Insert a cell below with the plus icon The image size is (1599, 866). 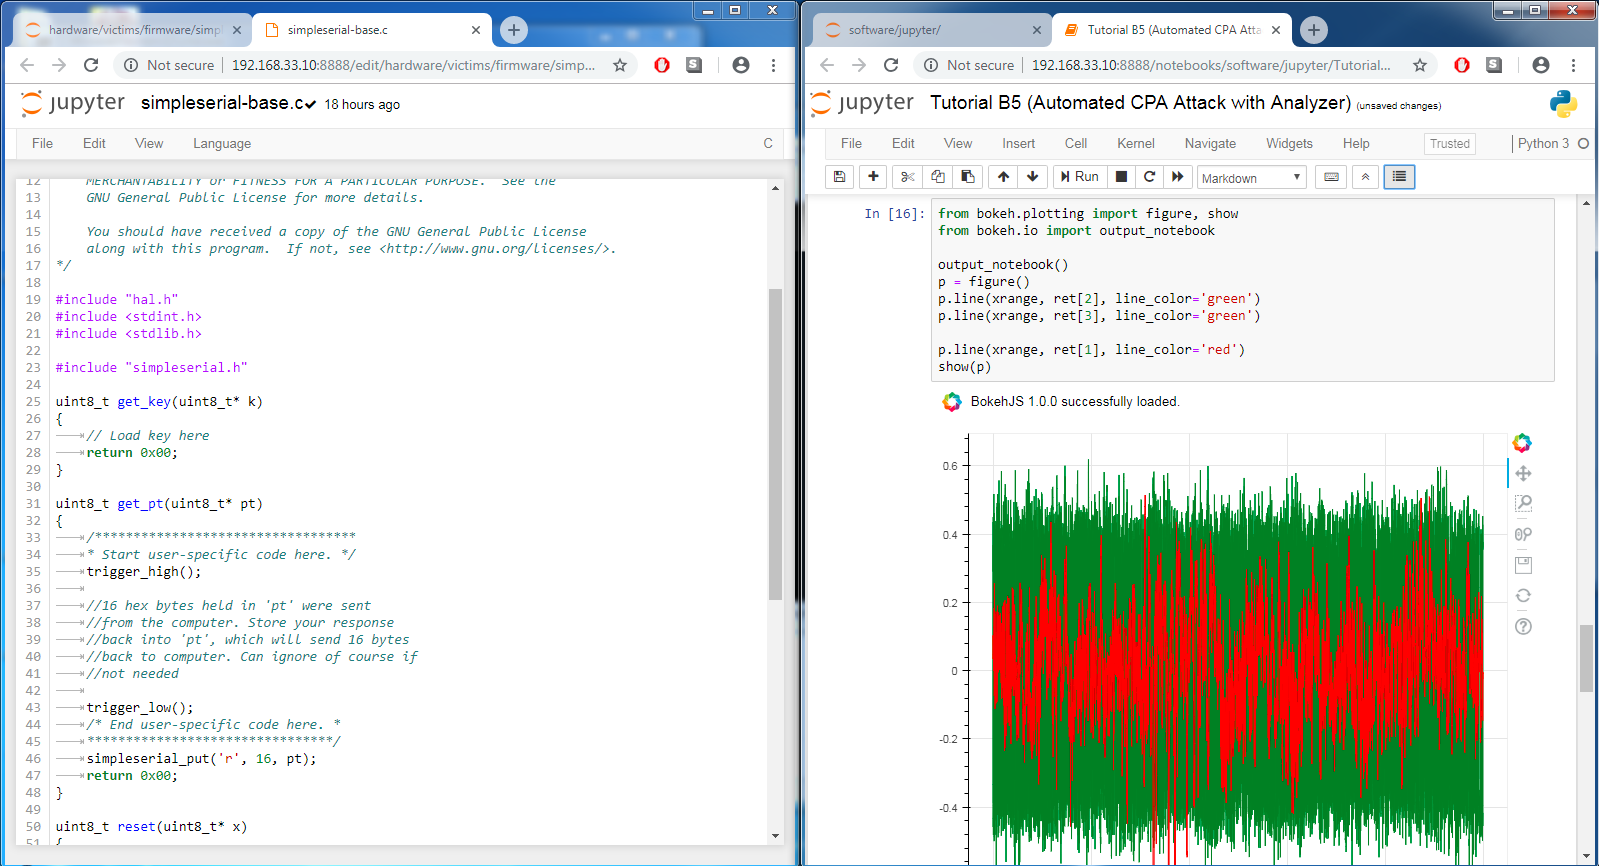[873, 177]
